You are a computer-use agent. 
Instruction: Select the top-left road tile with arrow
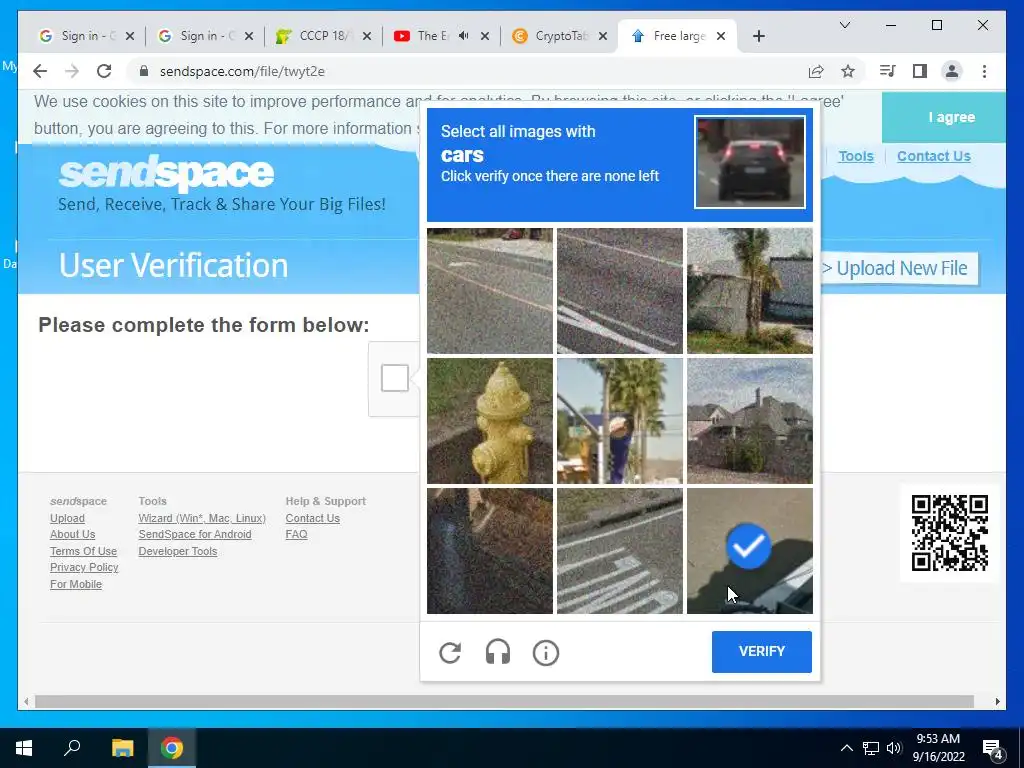coord(490,291)
